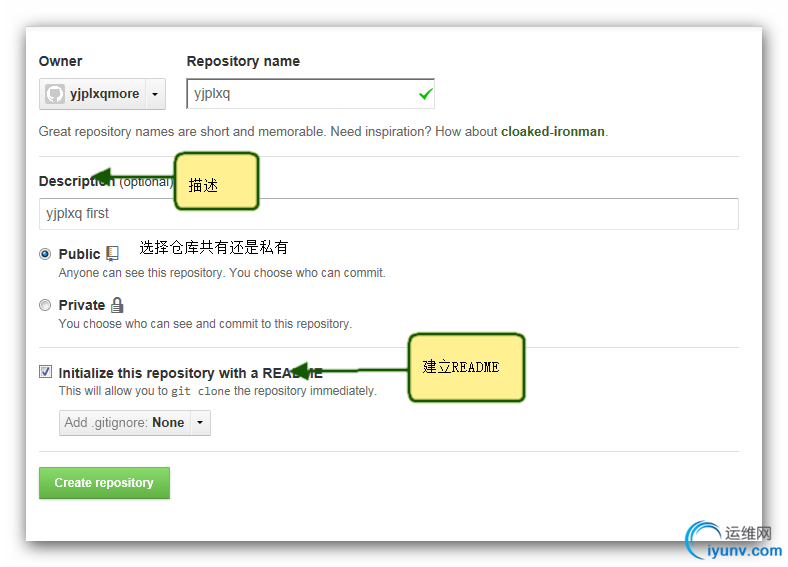Click 'This will allow you to git clone' text
The width and height of the screenshot is (788, 567).
click(x=218, y=391)
